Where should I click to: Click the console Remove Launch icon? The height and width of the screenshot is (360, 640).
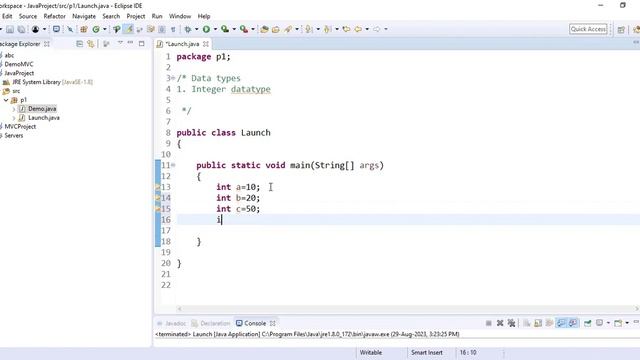click(x=500, y=323)
